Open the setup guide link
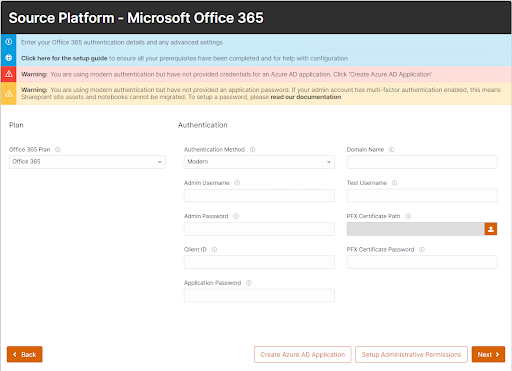This screenshot has height=371, width=512. coord(64,58)
